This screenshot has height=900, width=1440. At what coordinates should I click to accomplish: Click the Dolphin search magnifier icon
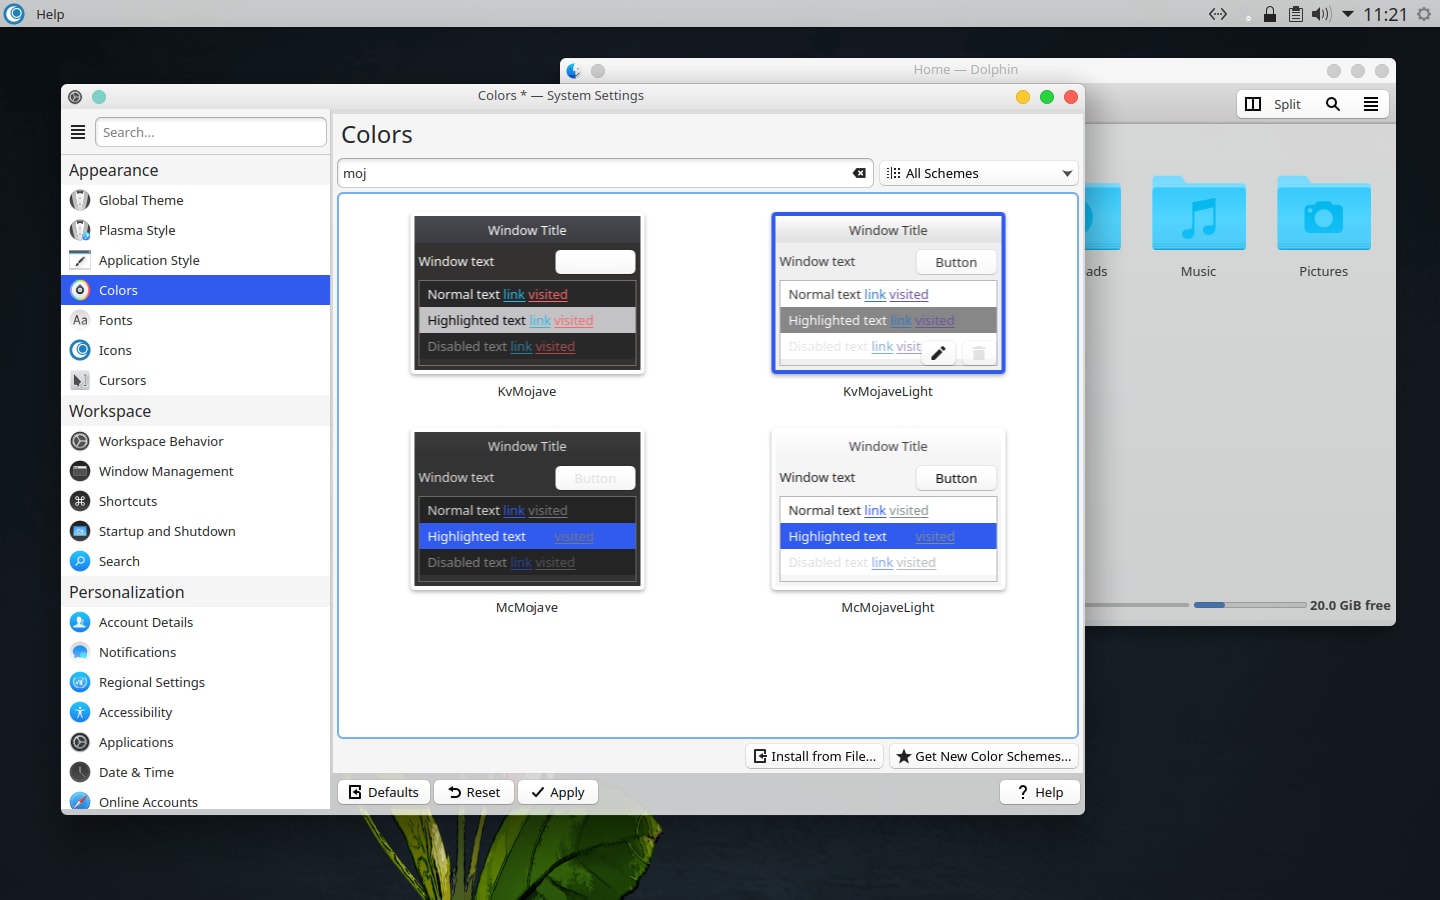pos(1333,104)
